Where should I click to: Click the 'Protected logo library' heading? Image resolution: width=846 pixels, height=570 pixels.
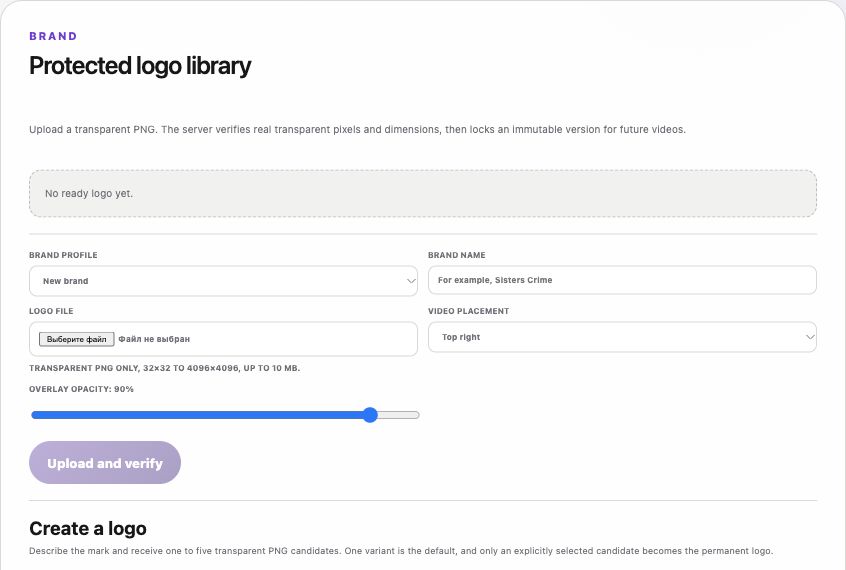(x=140, y=66)
